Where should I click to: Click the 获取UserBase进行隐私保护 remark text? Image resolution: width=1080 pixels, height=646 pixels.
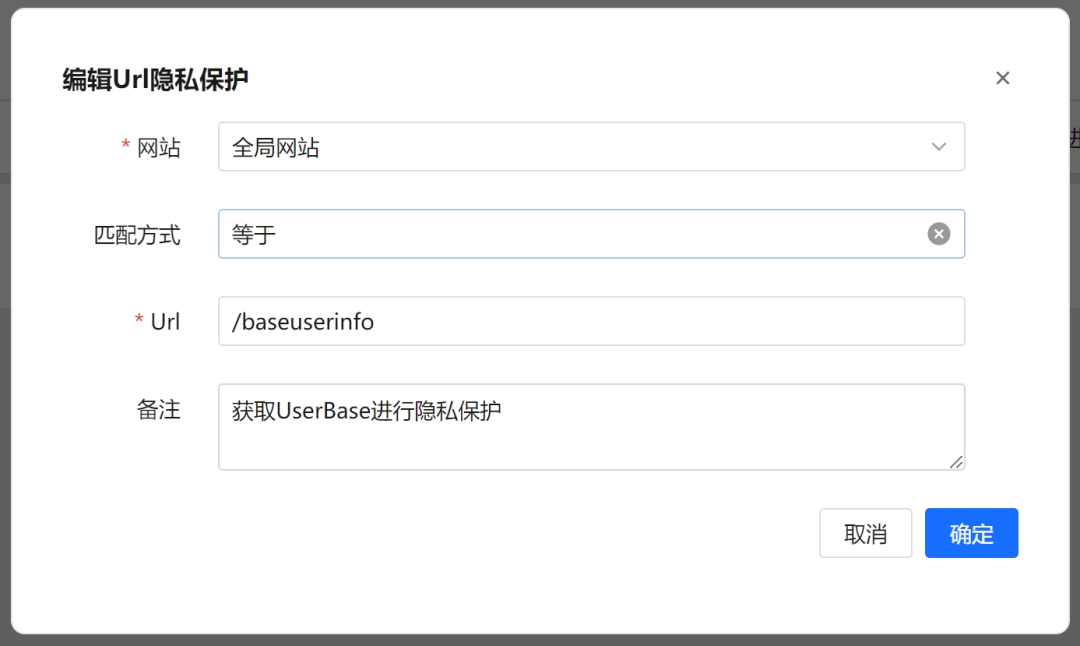click(366, 410)
